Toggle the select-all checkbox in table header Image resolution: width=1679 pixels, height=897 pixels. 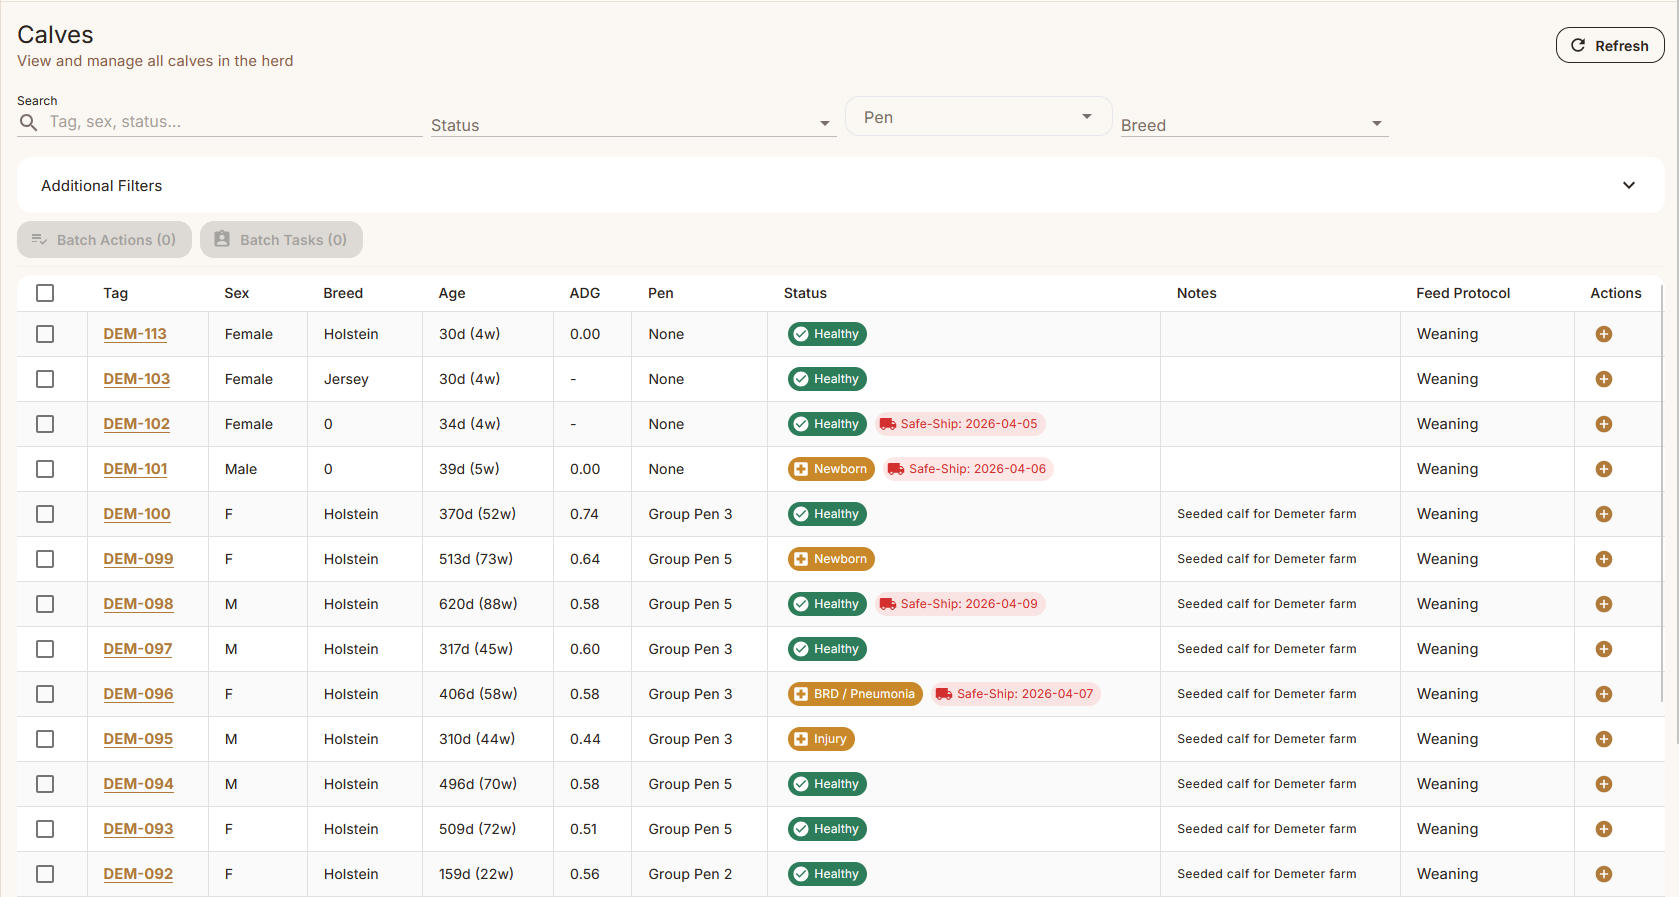45,293
